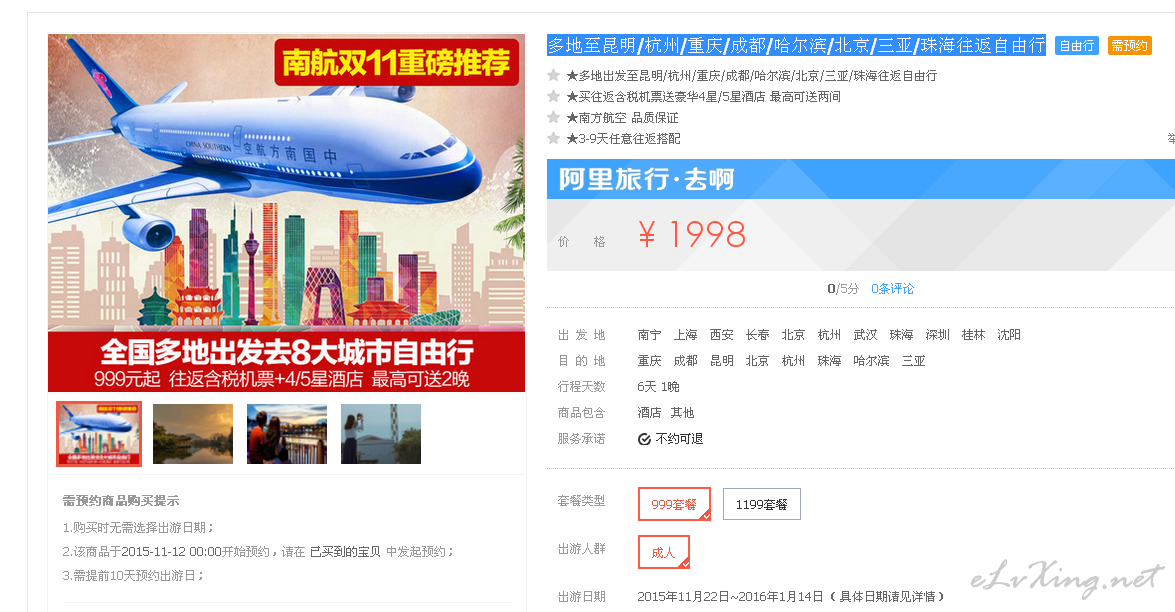
Task: Select the airplane promo thumbnail
Action: pyautogui.click(x=99, y=434)
